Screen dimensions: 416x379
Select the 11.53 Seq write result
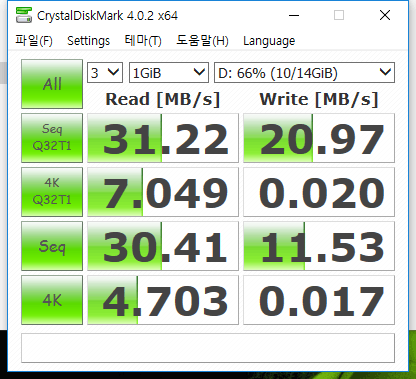(319, 246)
